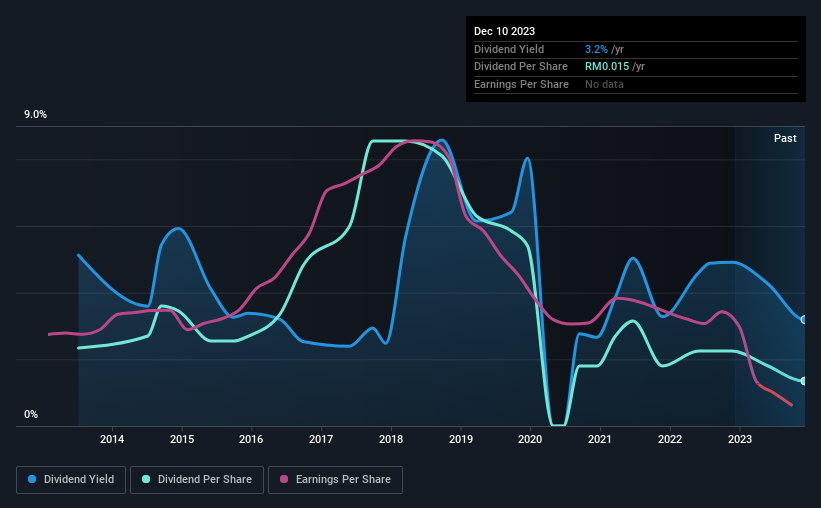Click the 0% y-axis label

pos(31,414)
